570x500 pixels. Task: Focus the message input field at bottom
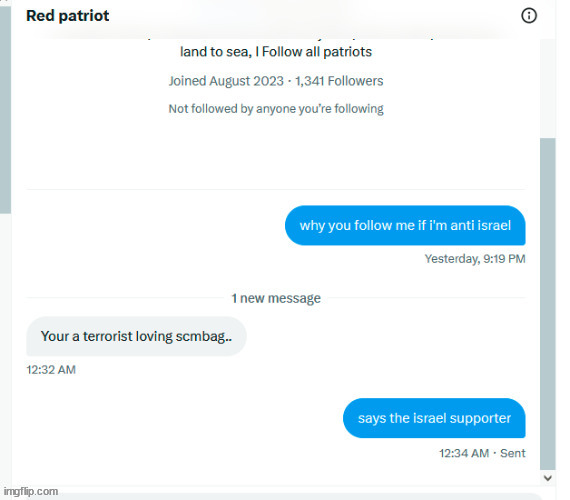[276, 497]
